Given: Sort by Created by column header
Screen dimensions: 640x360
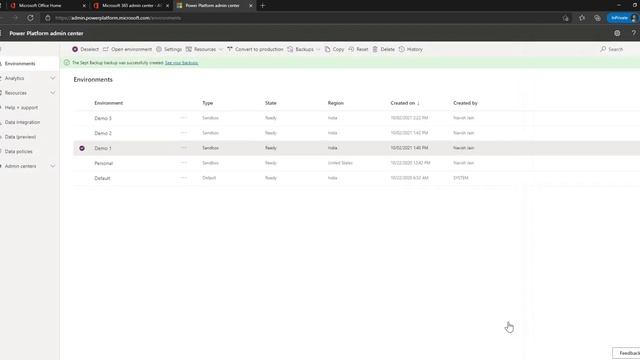Looking at the screenshot, I should click(x=465, y=103).
